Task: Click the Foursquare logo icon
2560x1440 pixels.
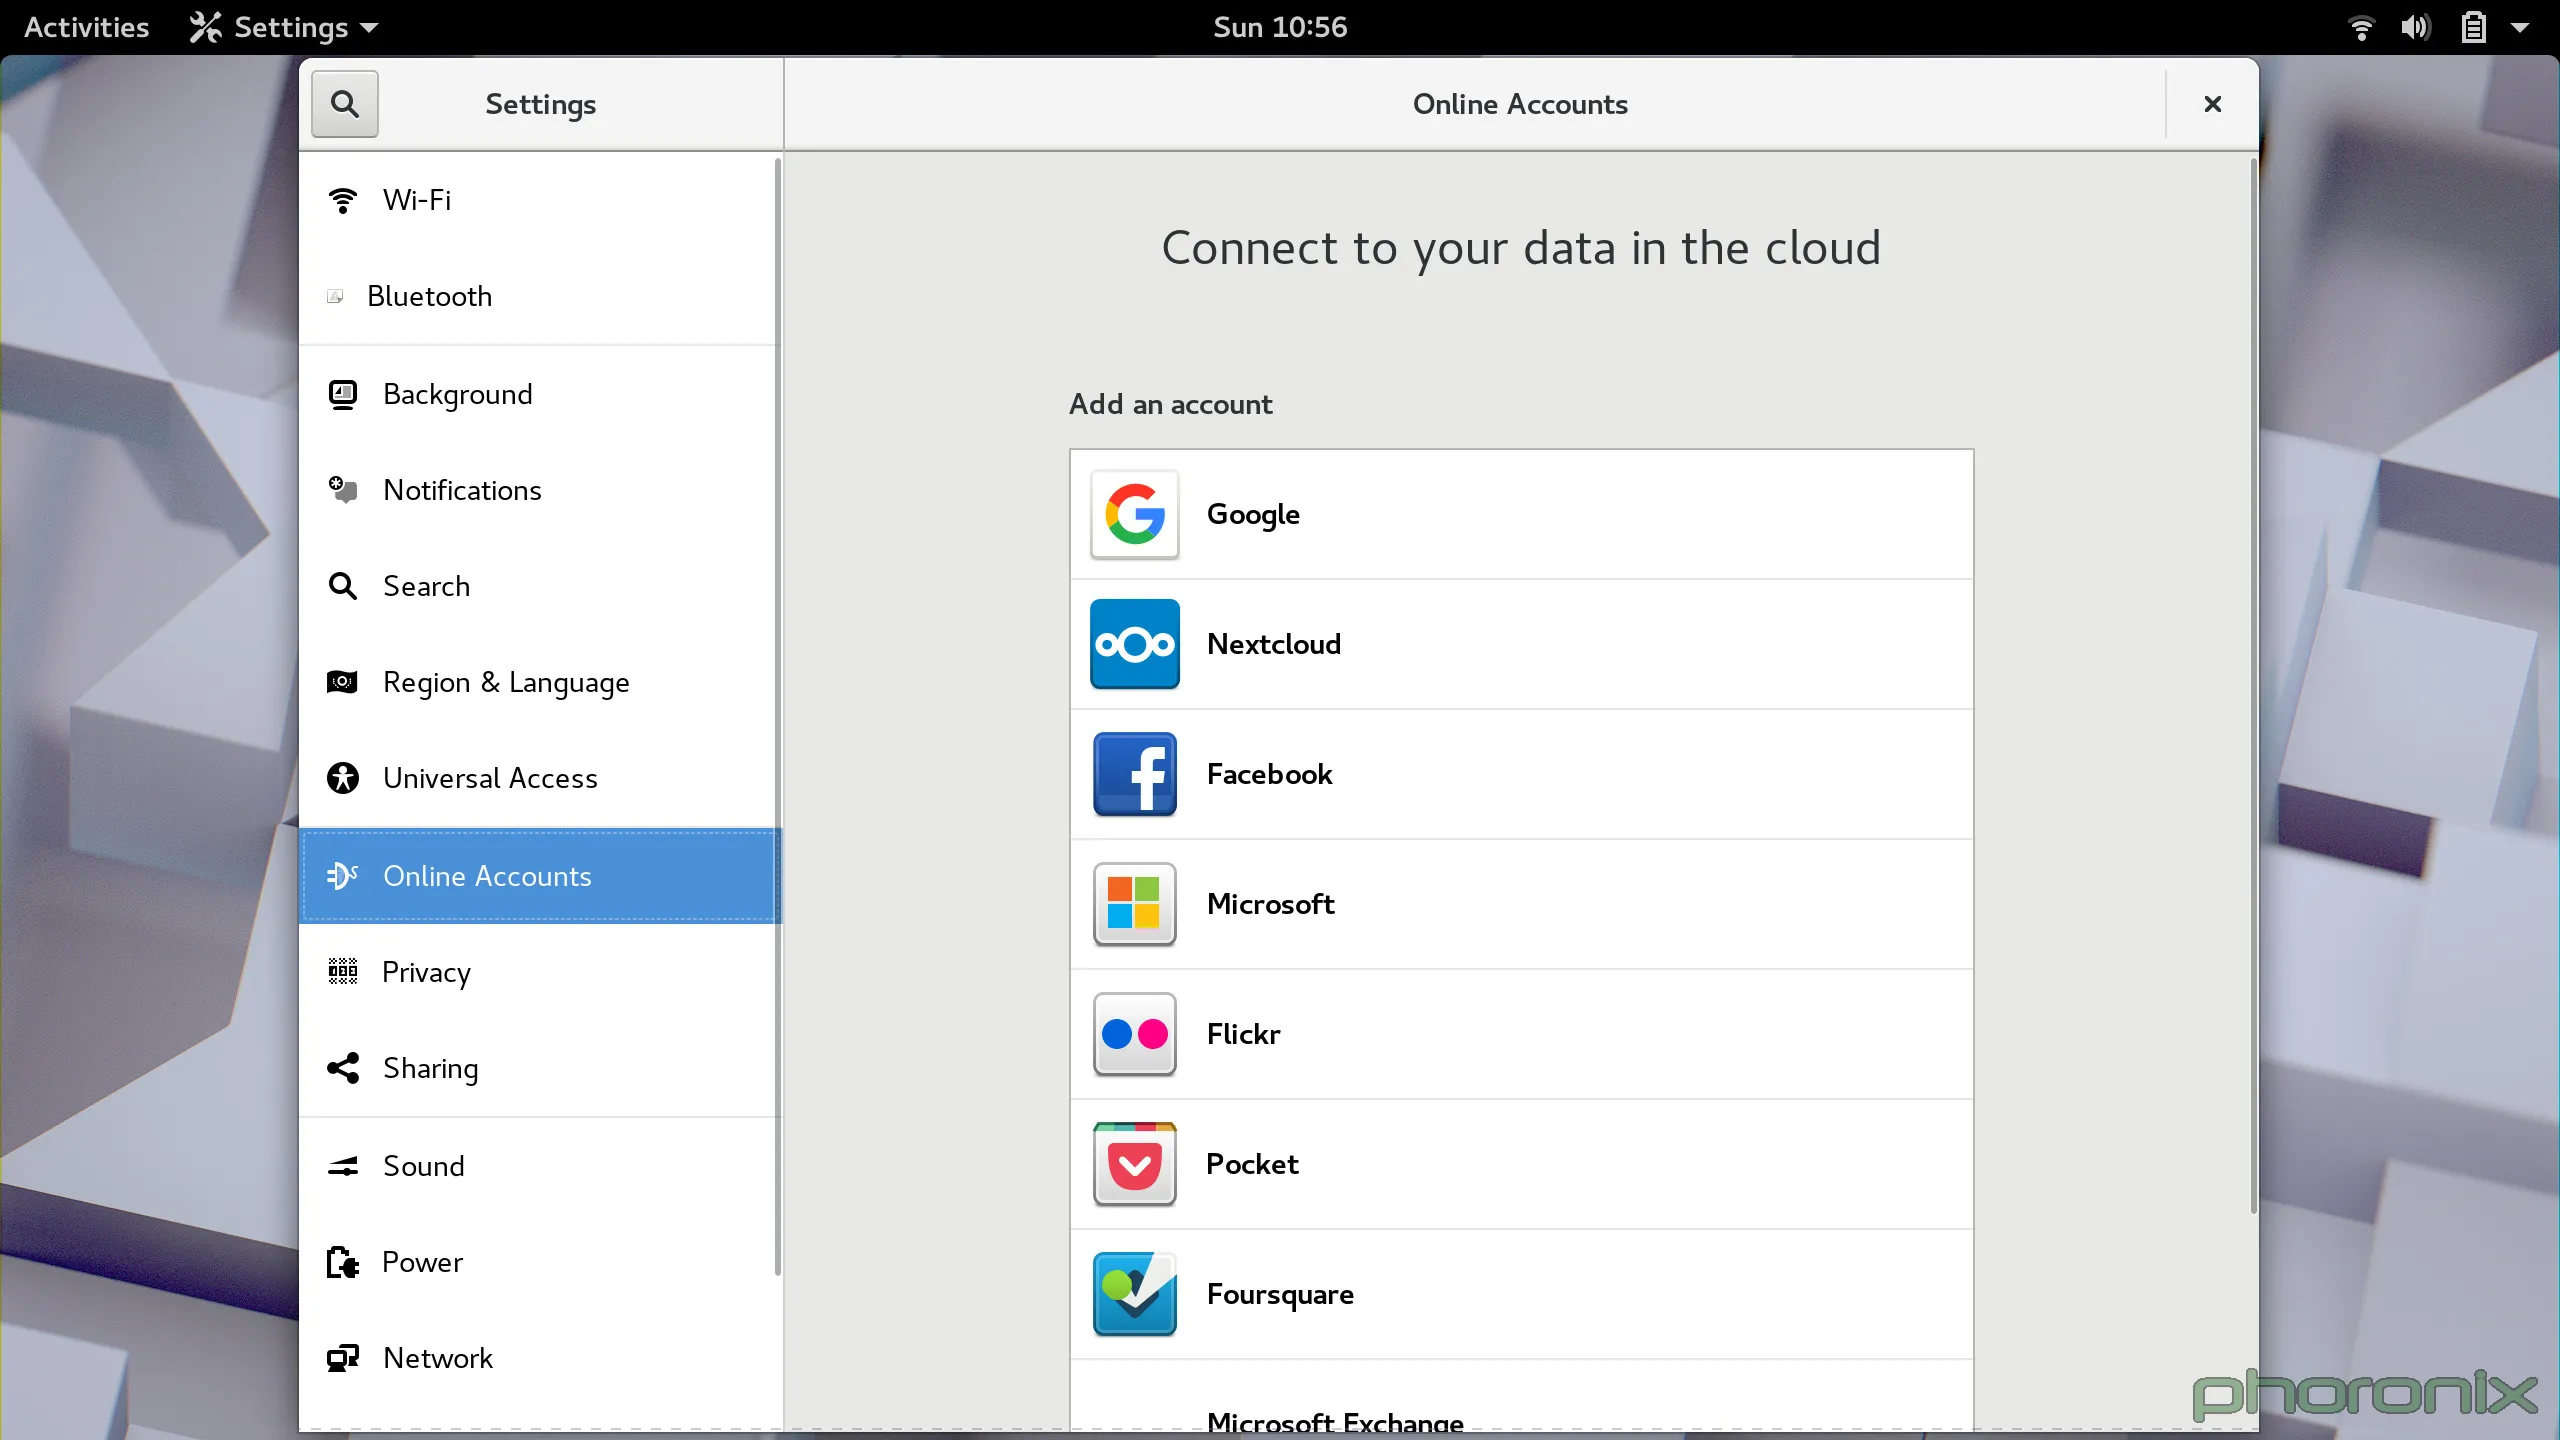Action: click(1135, 1294)
